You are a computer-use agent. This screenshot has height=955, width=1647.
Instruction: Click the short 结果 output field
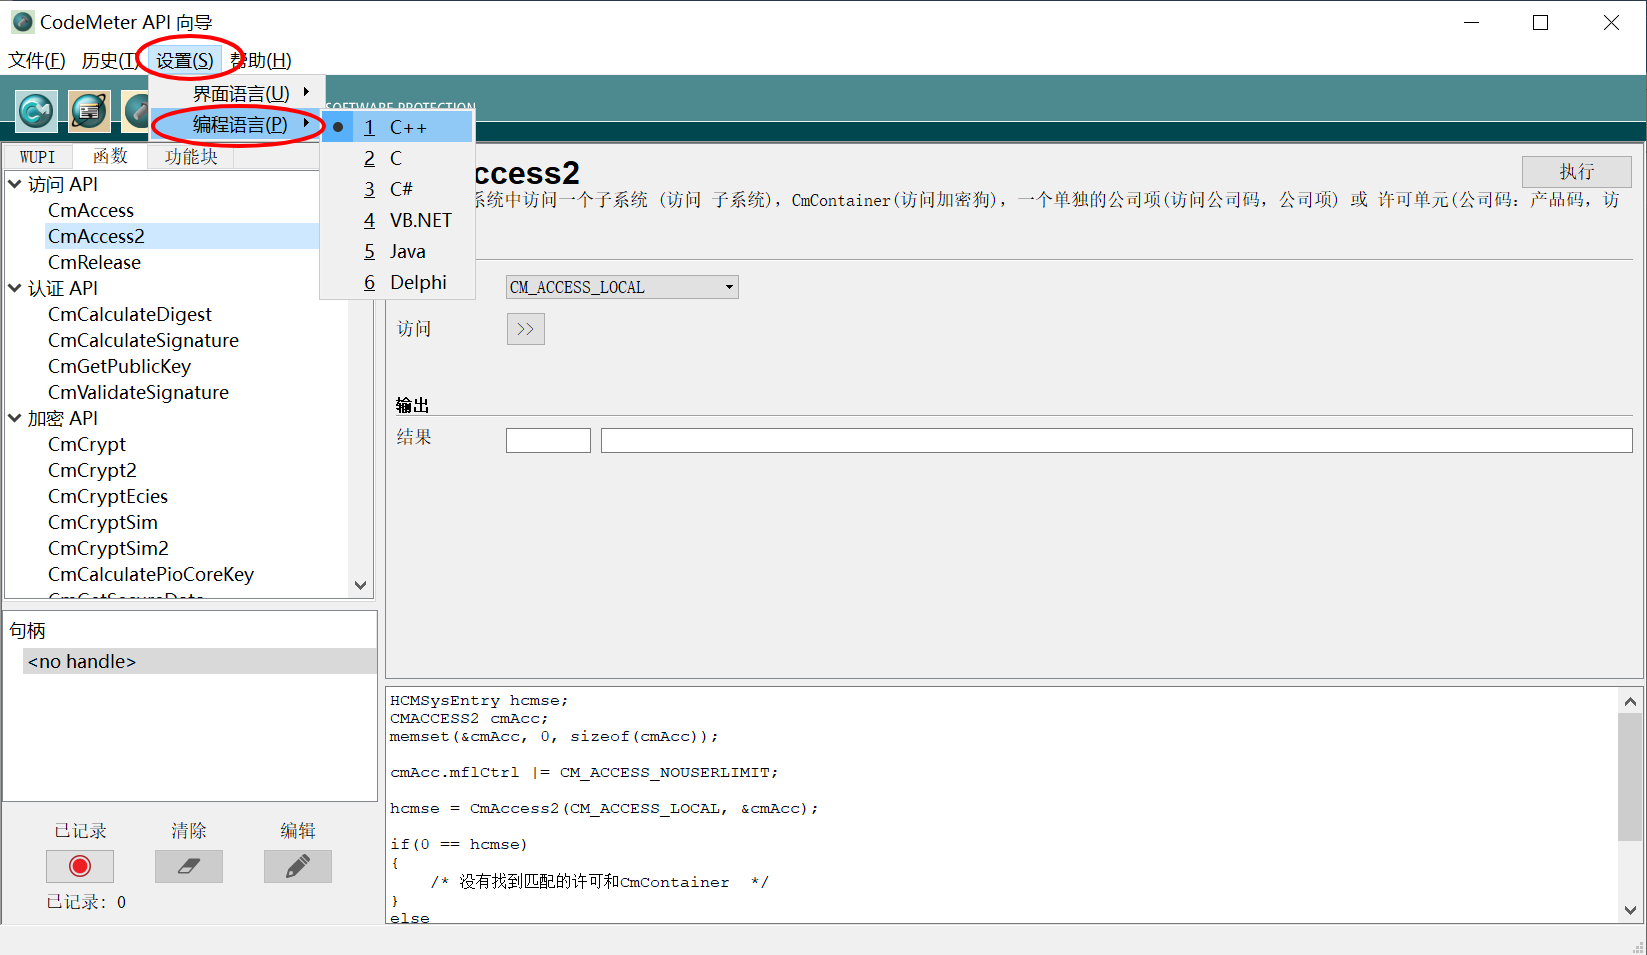pyautogui.click(x=548, y=440)
